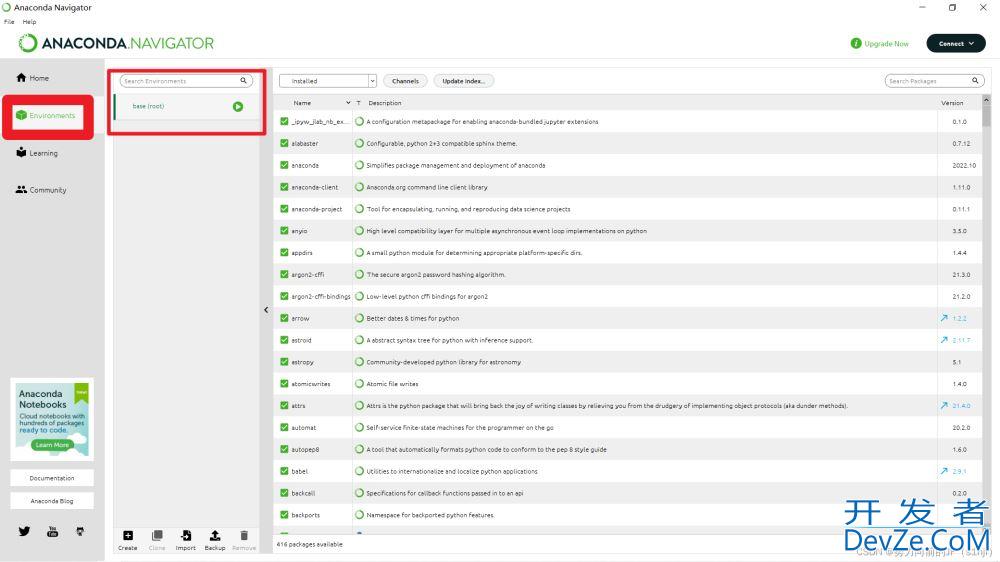Click version 2022.10 of anaconda
The image size is (1000, 562).
coord(964,165)
